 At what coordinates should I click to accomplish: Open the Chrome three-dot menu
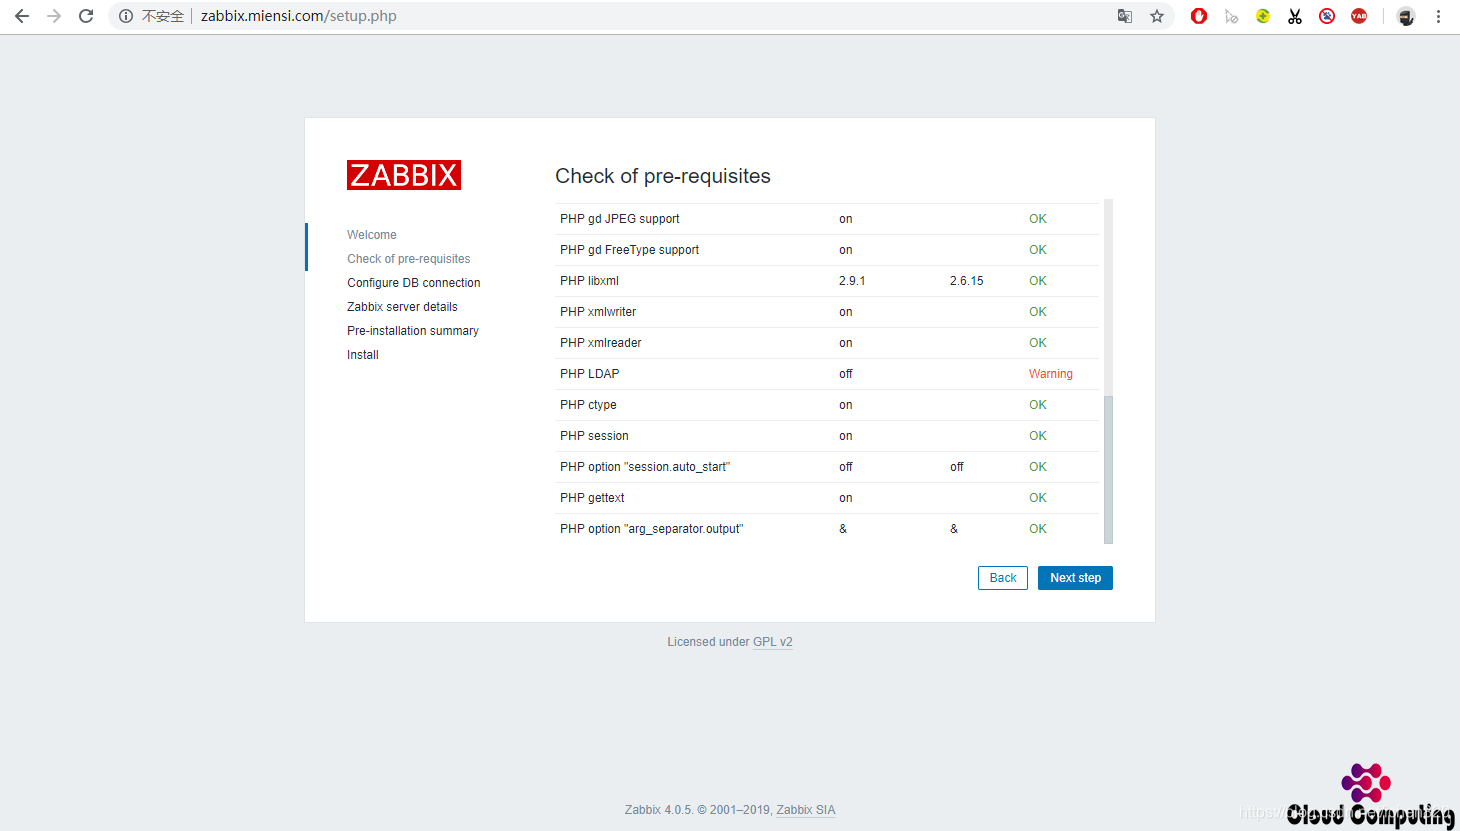1438,16
